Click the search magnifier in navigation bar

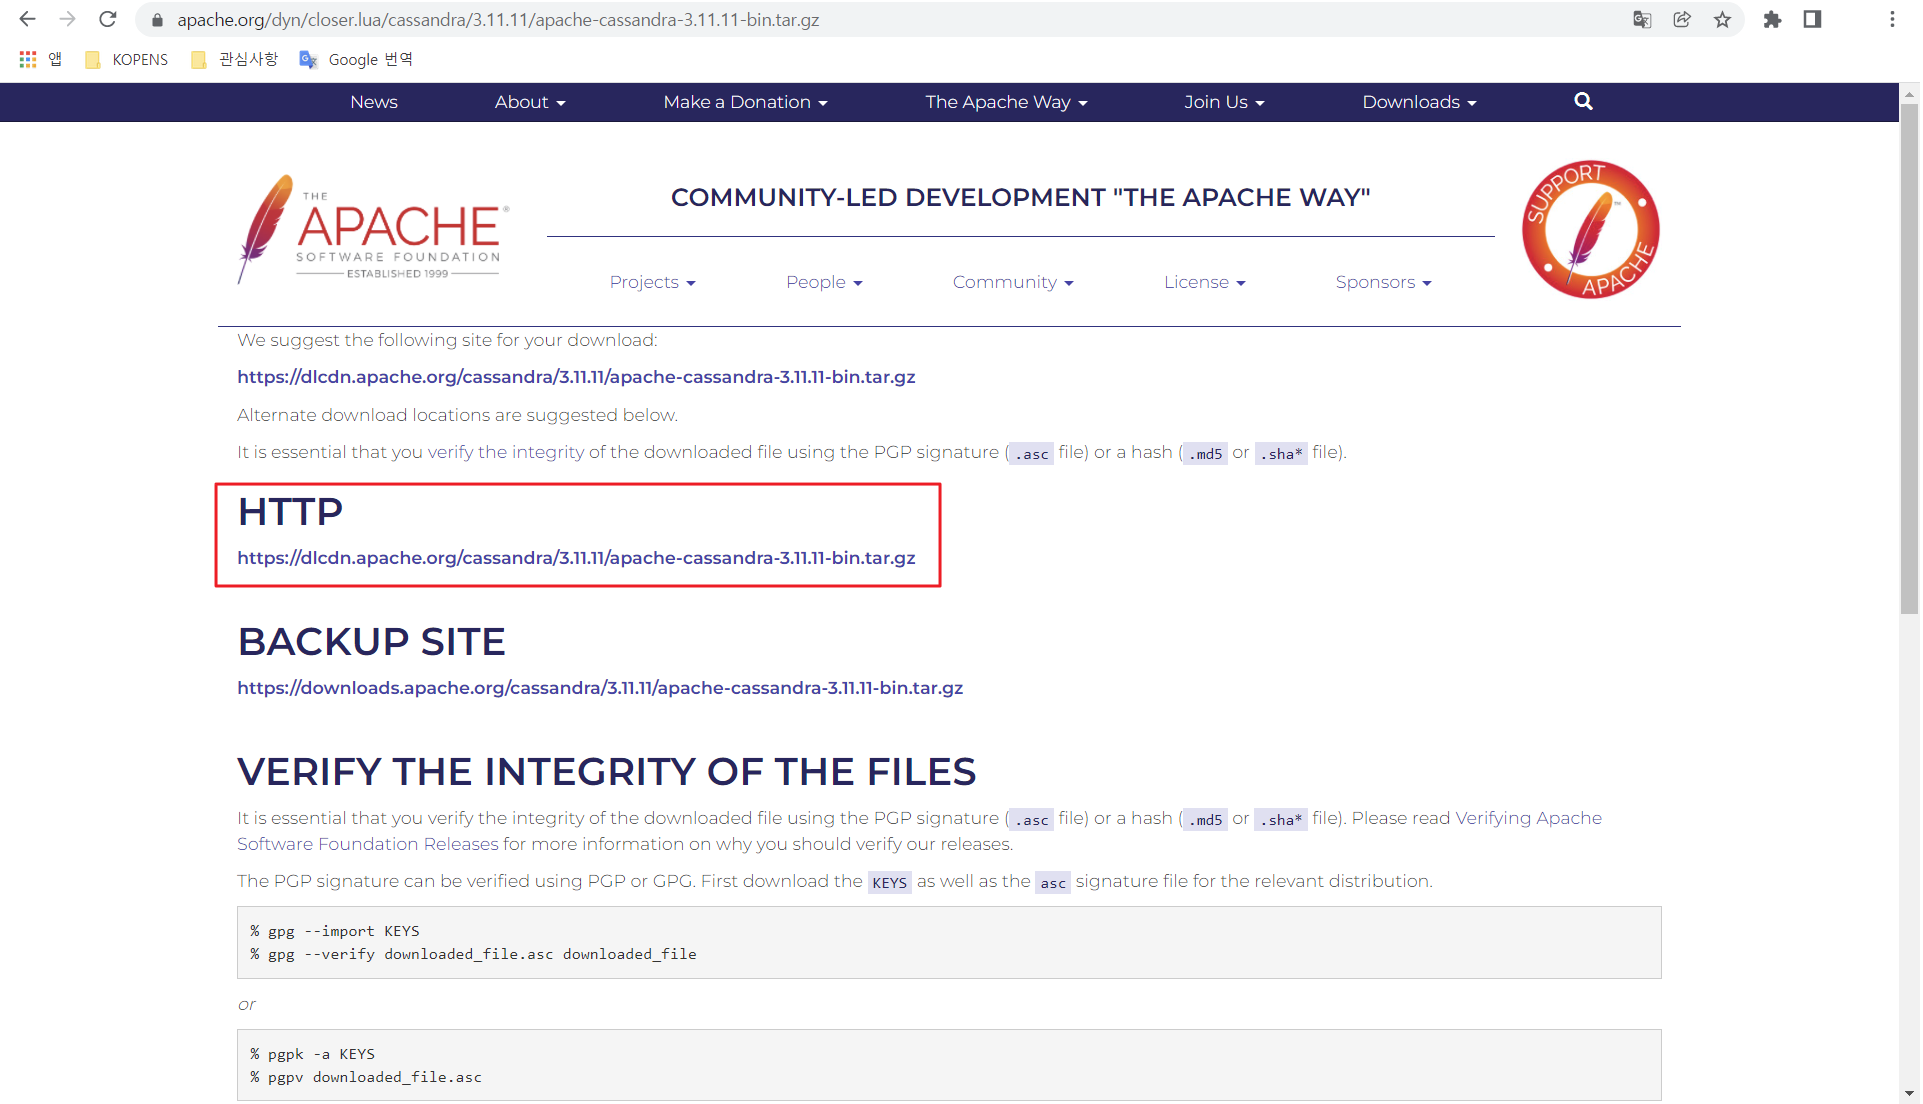pyautogui.click(x=1583, y=101)
